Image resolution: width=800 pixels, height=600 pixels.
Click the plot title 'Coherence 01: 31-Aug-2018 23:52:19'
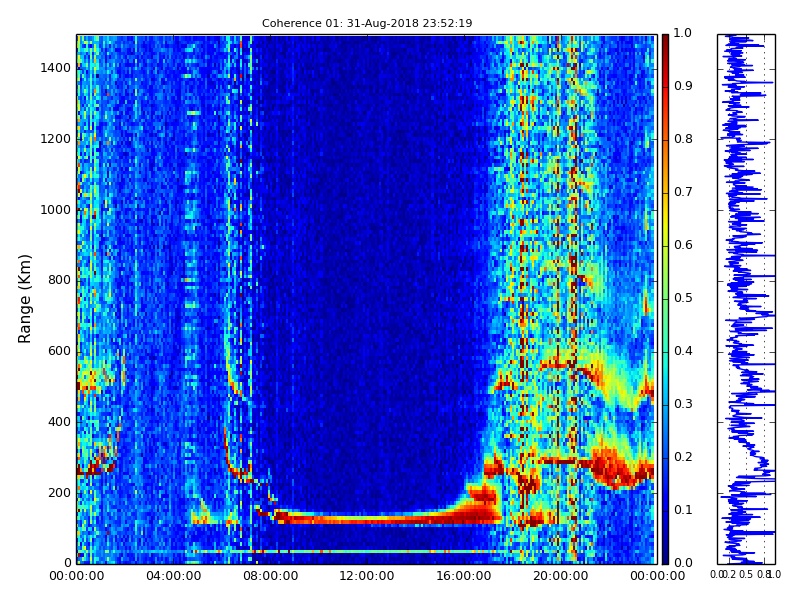click(367, 23)
